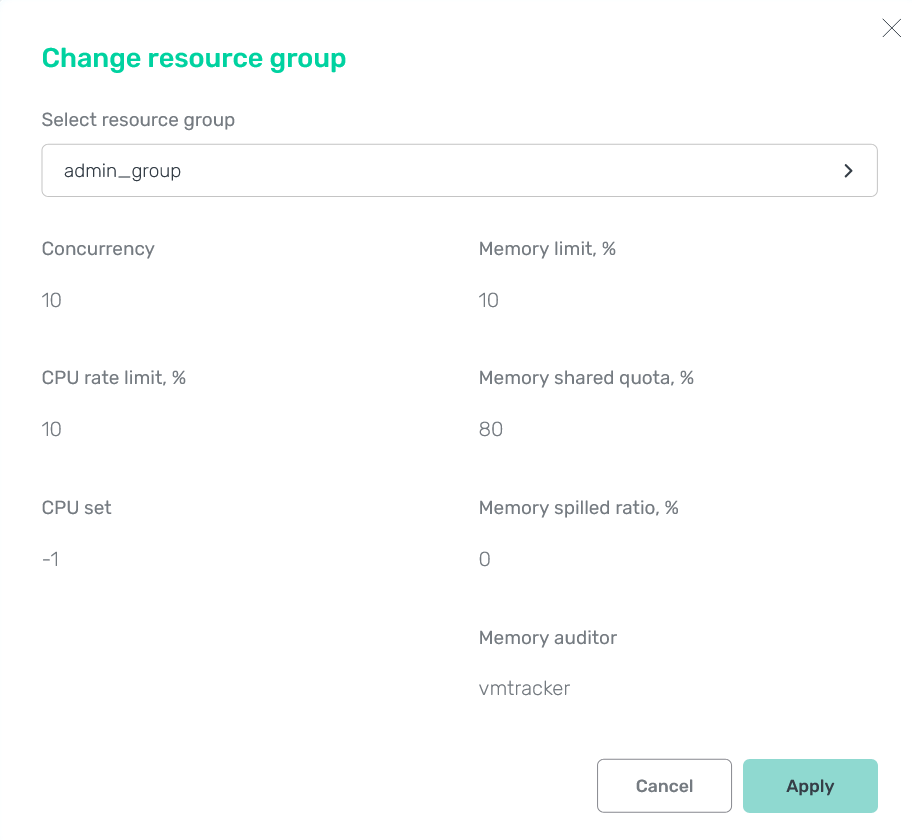912x840 pixels.
Task: Click the vmtracker Memory auditor value
Action: [x=524, y=688]
